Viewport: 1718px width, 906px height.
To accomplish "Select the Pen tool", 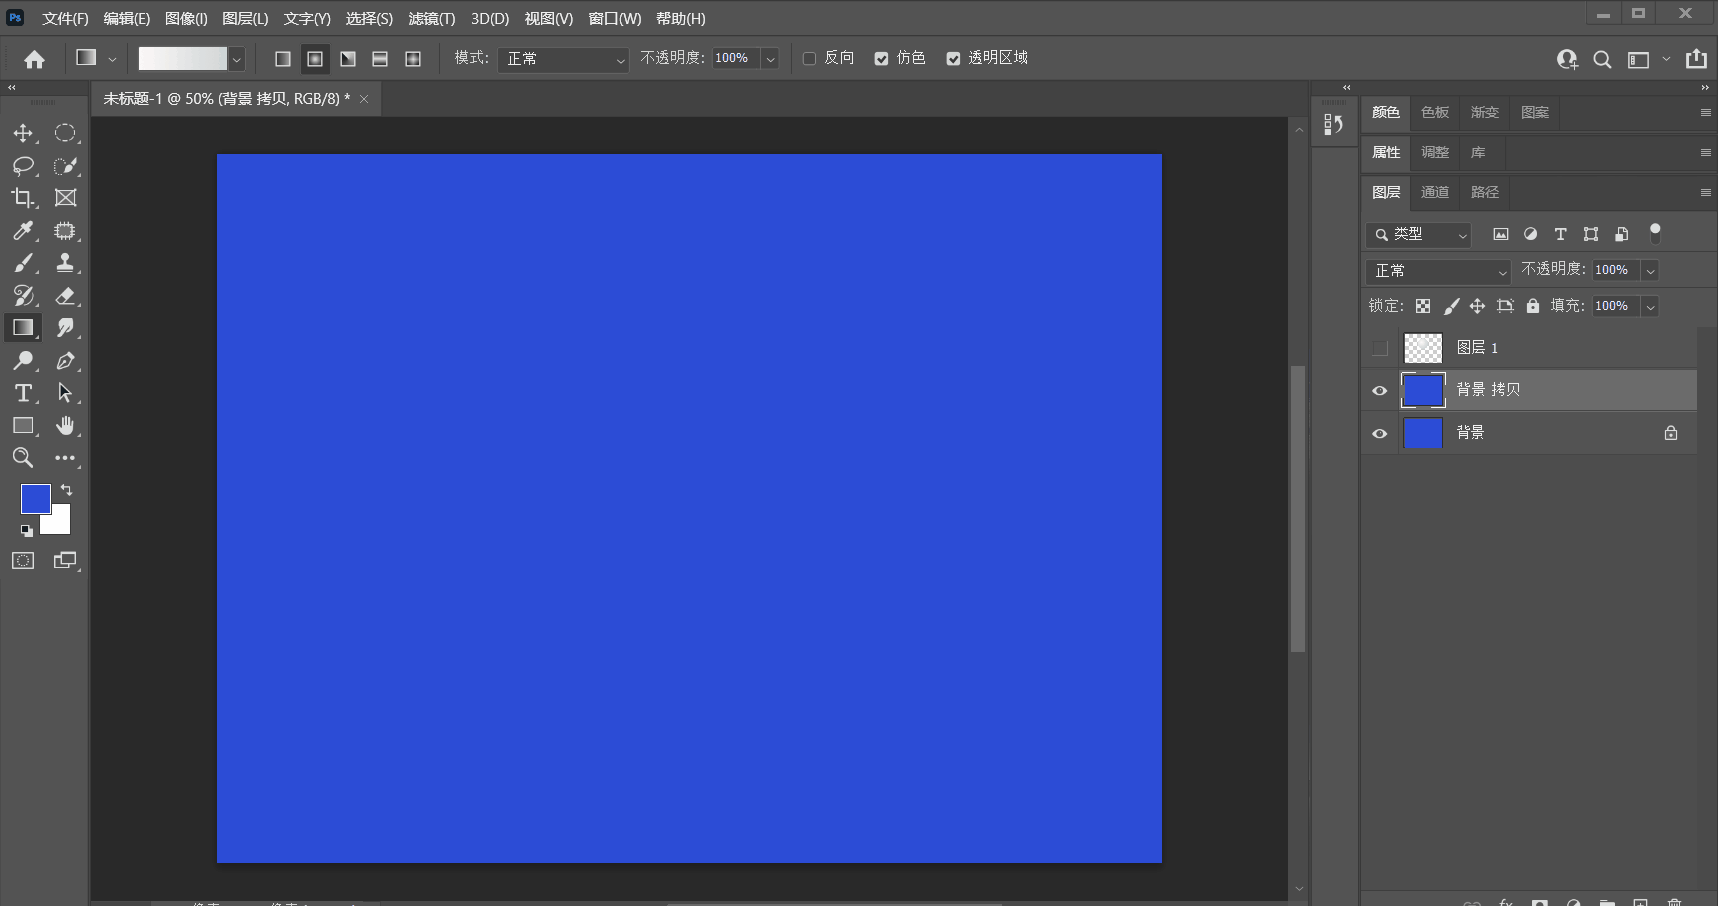I will [x=65, y=361].
